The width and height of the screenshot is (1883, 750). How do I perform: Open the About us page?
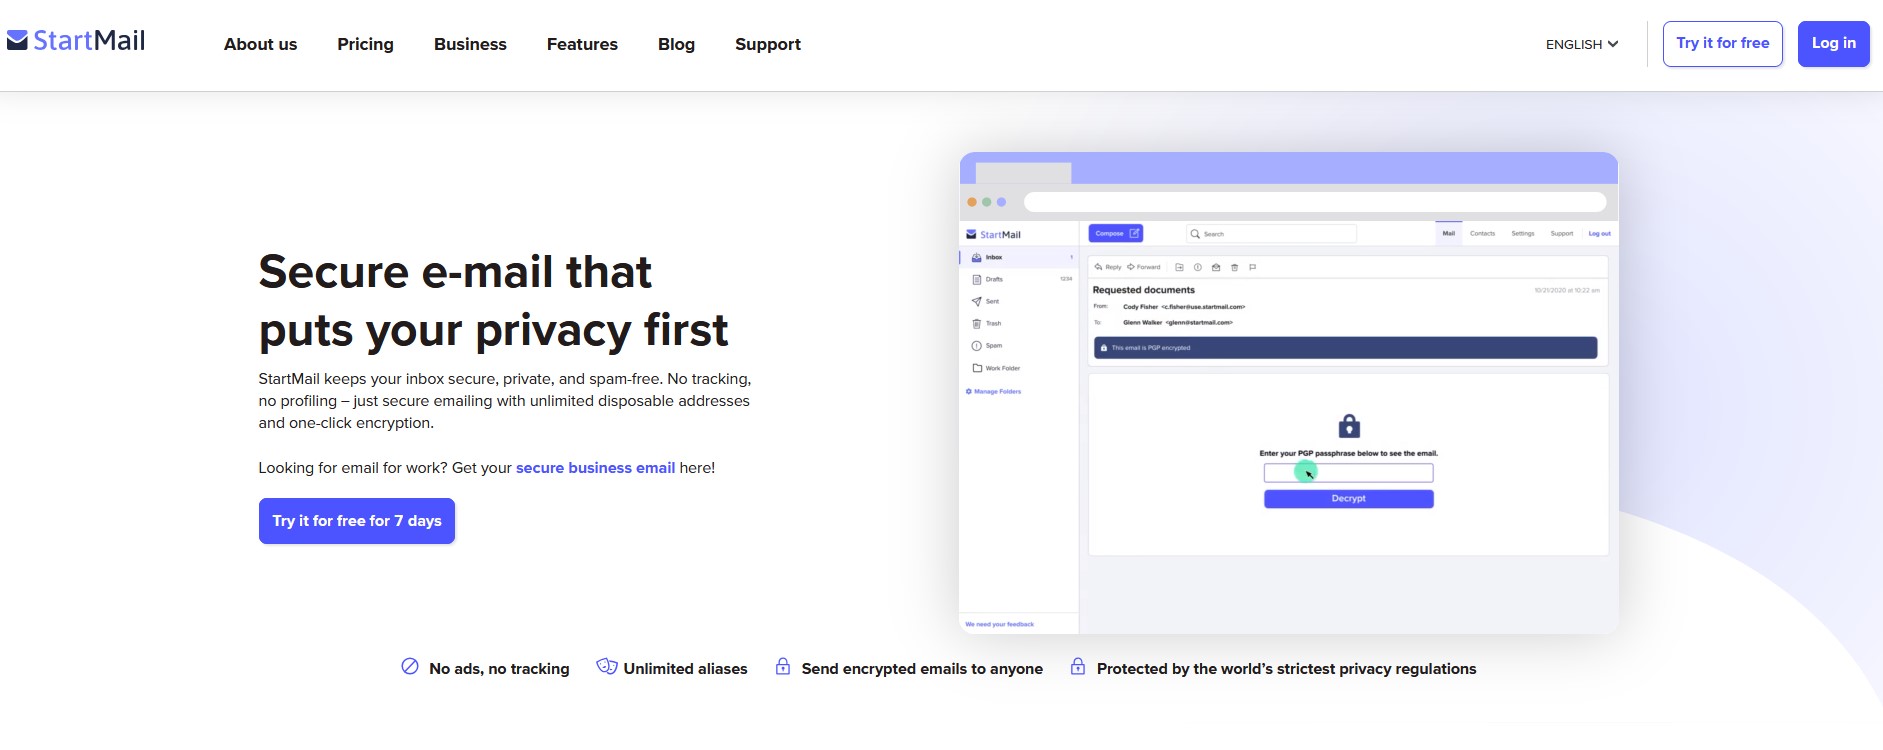click(x=260, y=44)
